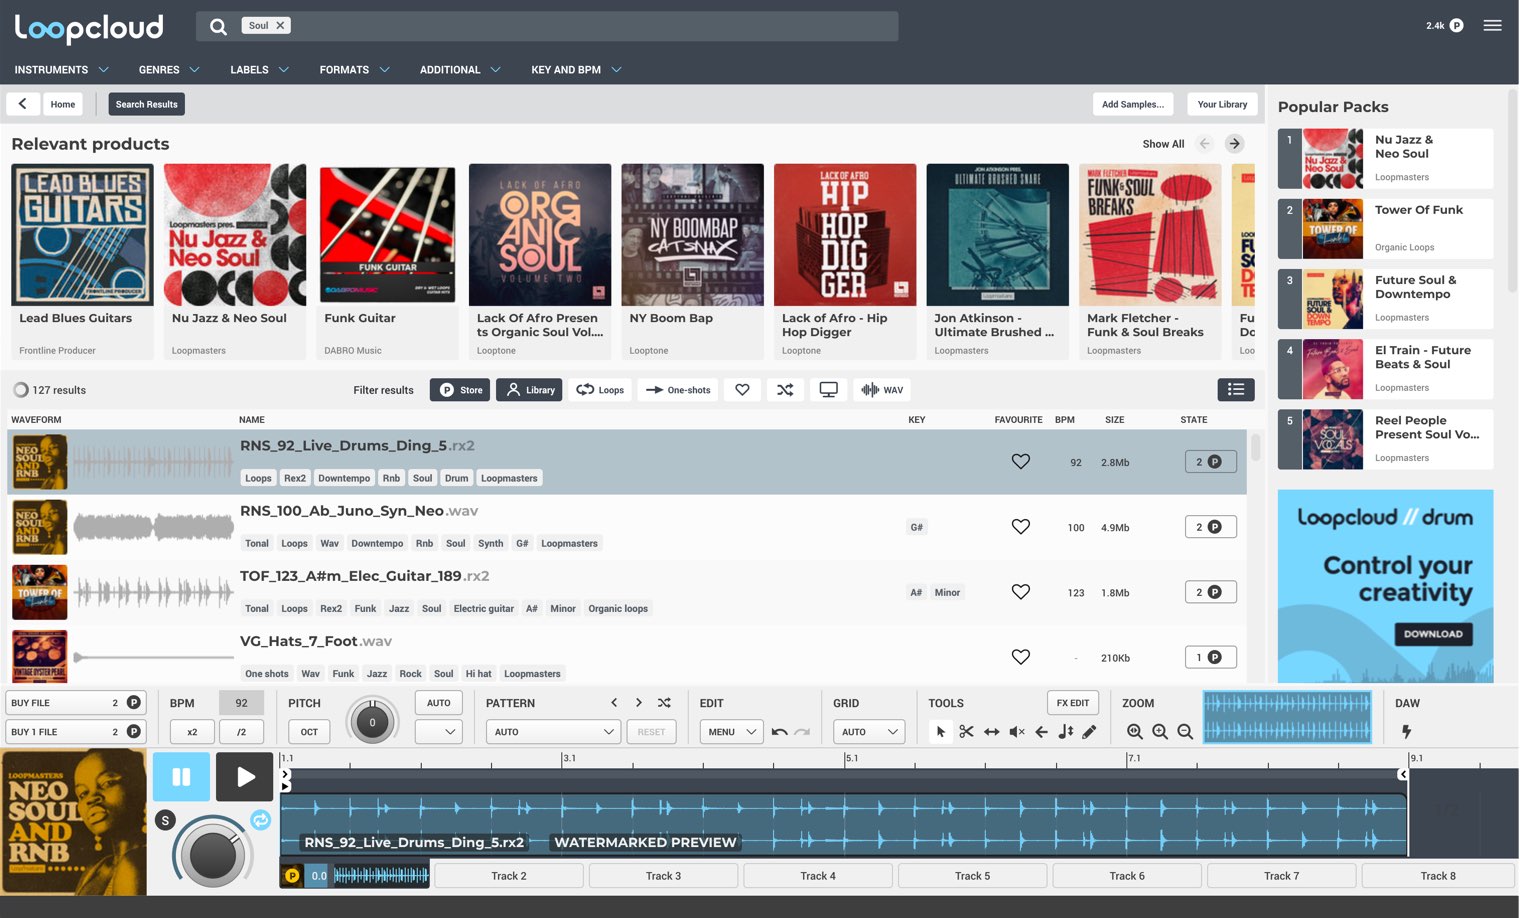Click the monitor display filter icon
The image size is (1520, 918).
click(x=828, y=390)
